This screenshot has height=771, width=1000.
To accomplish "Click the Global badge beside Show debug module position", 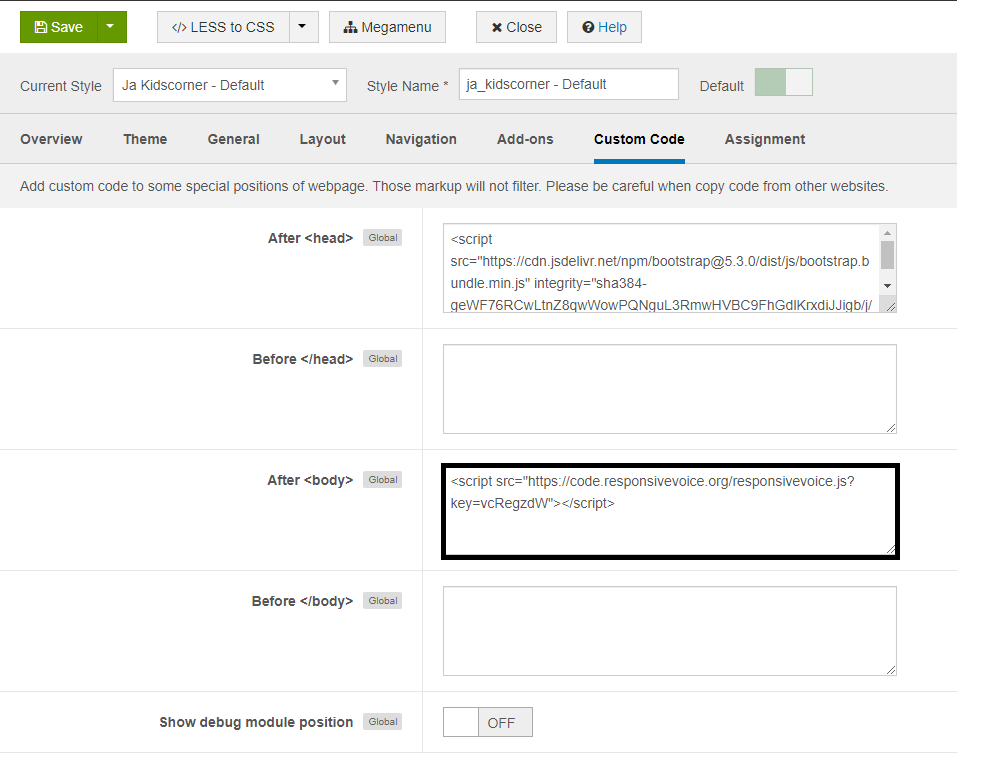I will tap(383, 721).
